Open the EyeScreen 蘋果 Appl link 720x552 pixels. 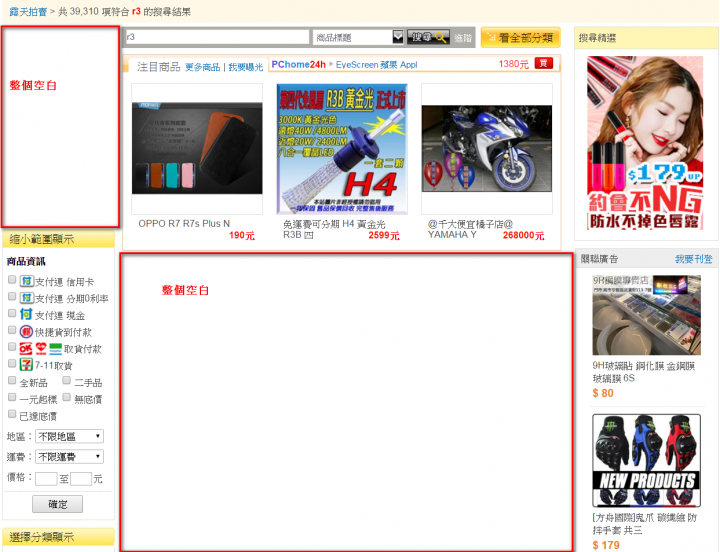(377, 64)
